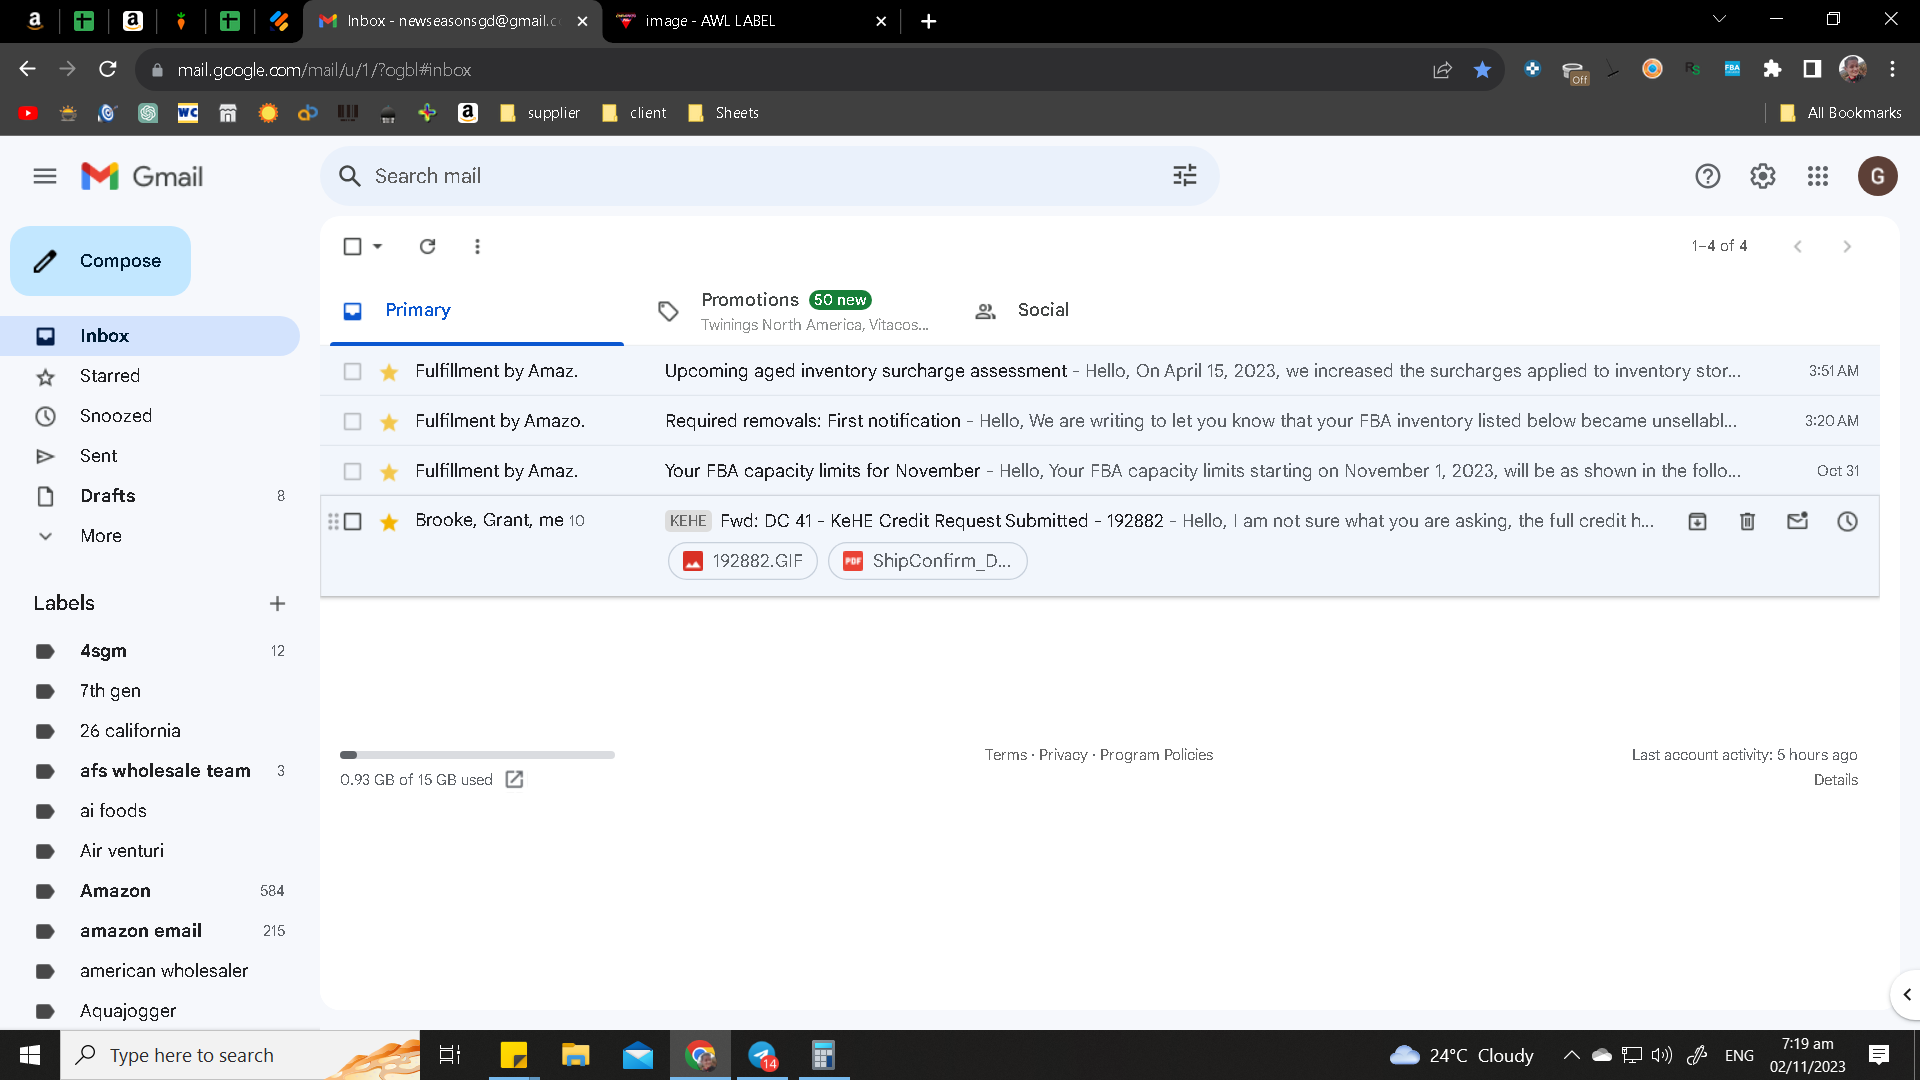Reload the browser page

(108, 69)
